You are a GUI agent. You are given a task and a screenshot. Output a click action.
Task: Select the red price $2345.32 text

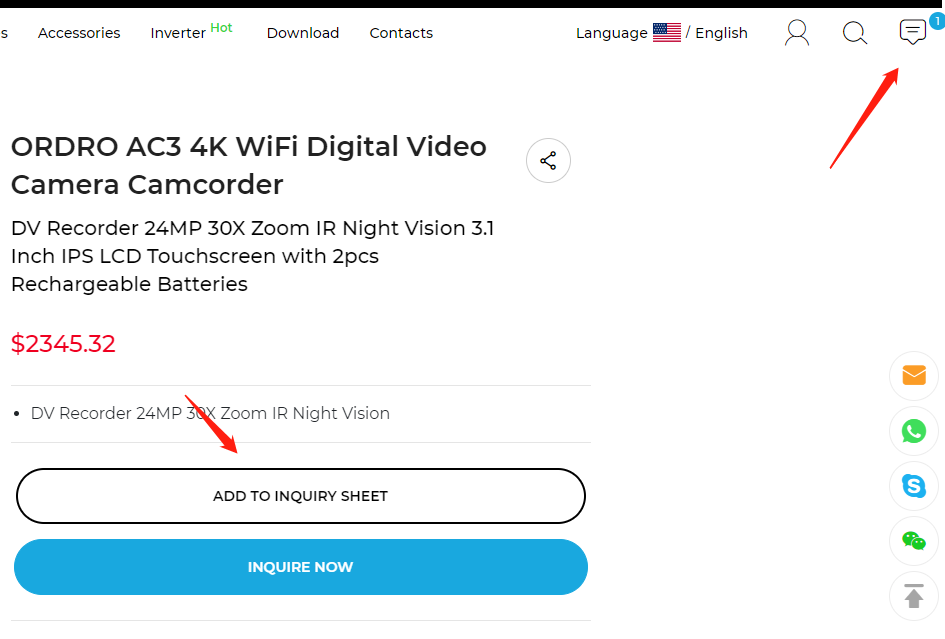tap(63, 343)
